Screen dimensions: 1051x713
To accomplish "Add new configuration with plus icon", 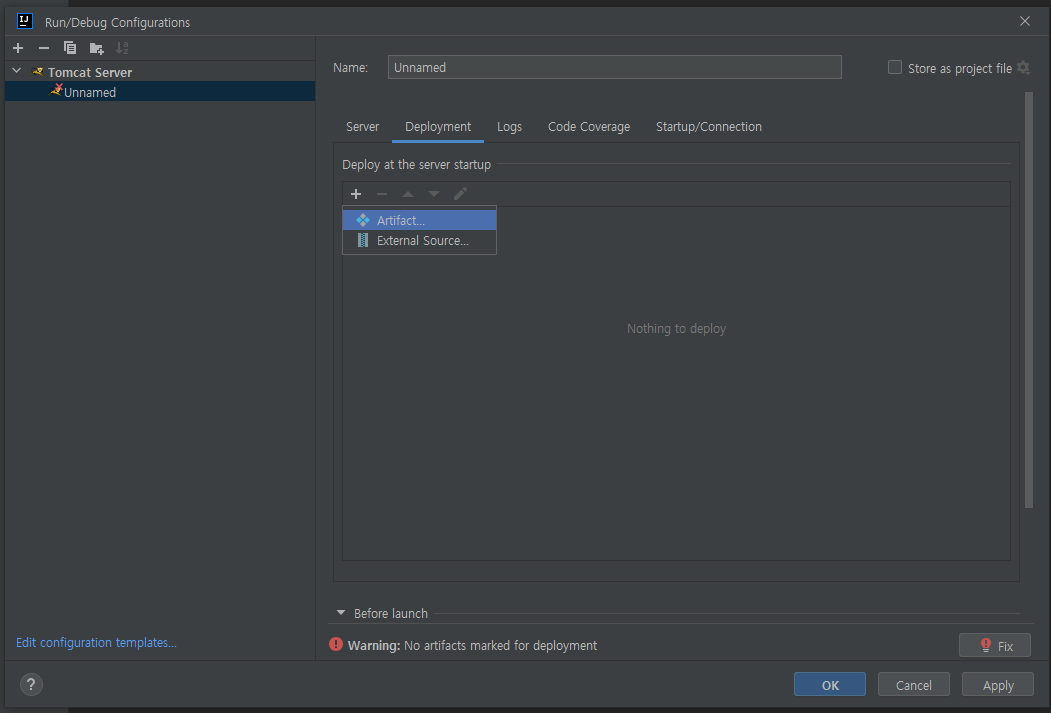I will click(x=18, y=48).
